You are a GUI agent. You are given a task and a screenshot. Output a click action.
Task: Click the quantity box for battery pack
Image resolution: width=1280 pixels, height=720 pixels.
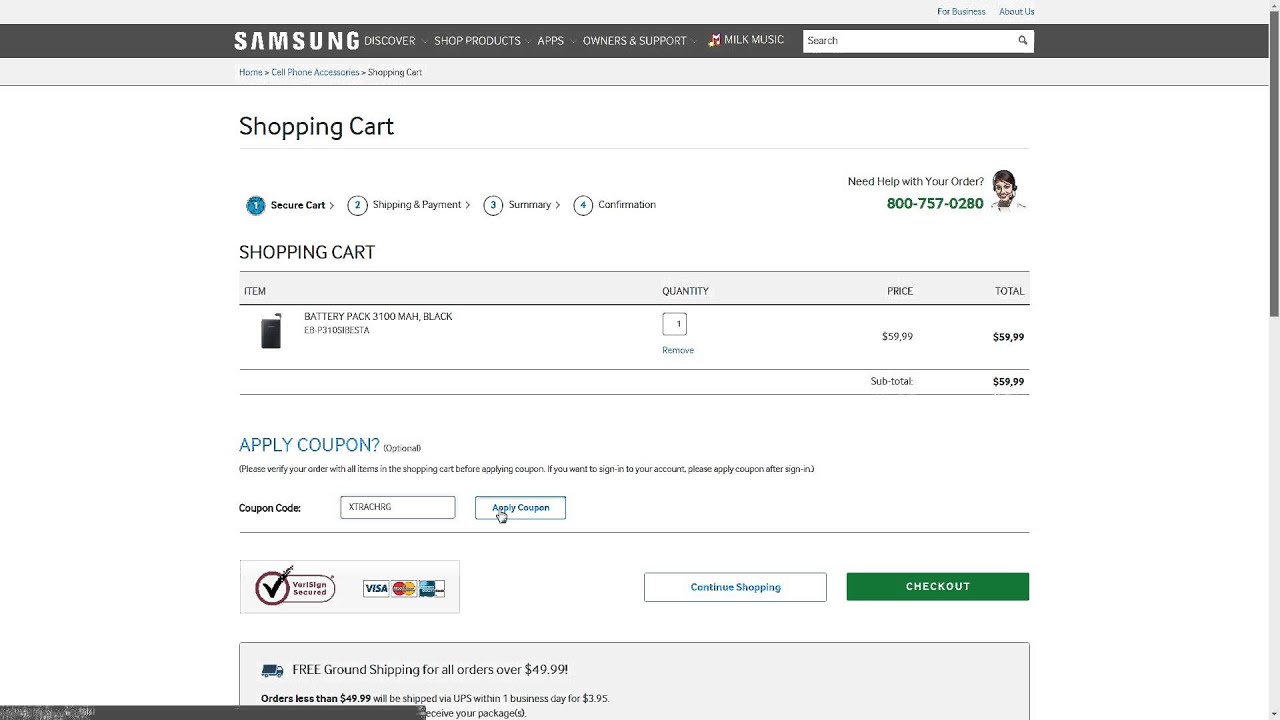(674, 324)
